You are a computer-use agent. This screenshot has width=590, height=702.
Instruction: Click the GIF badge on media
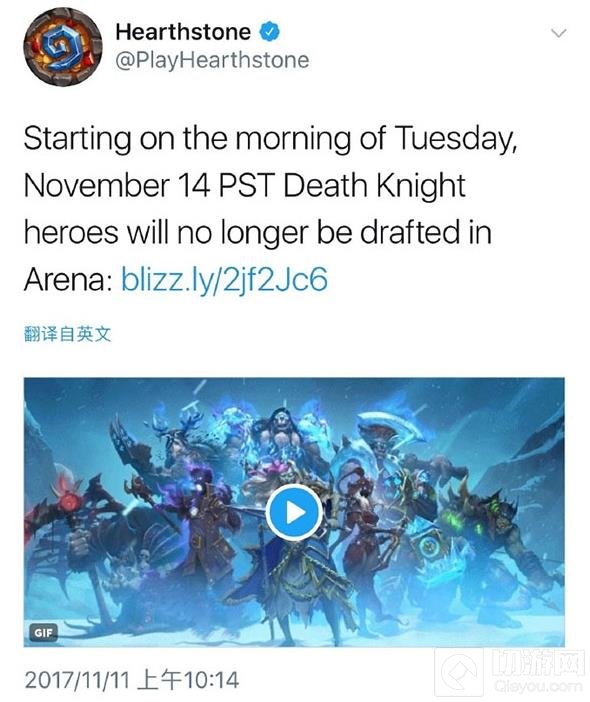click(x=43, y=633)
